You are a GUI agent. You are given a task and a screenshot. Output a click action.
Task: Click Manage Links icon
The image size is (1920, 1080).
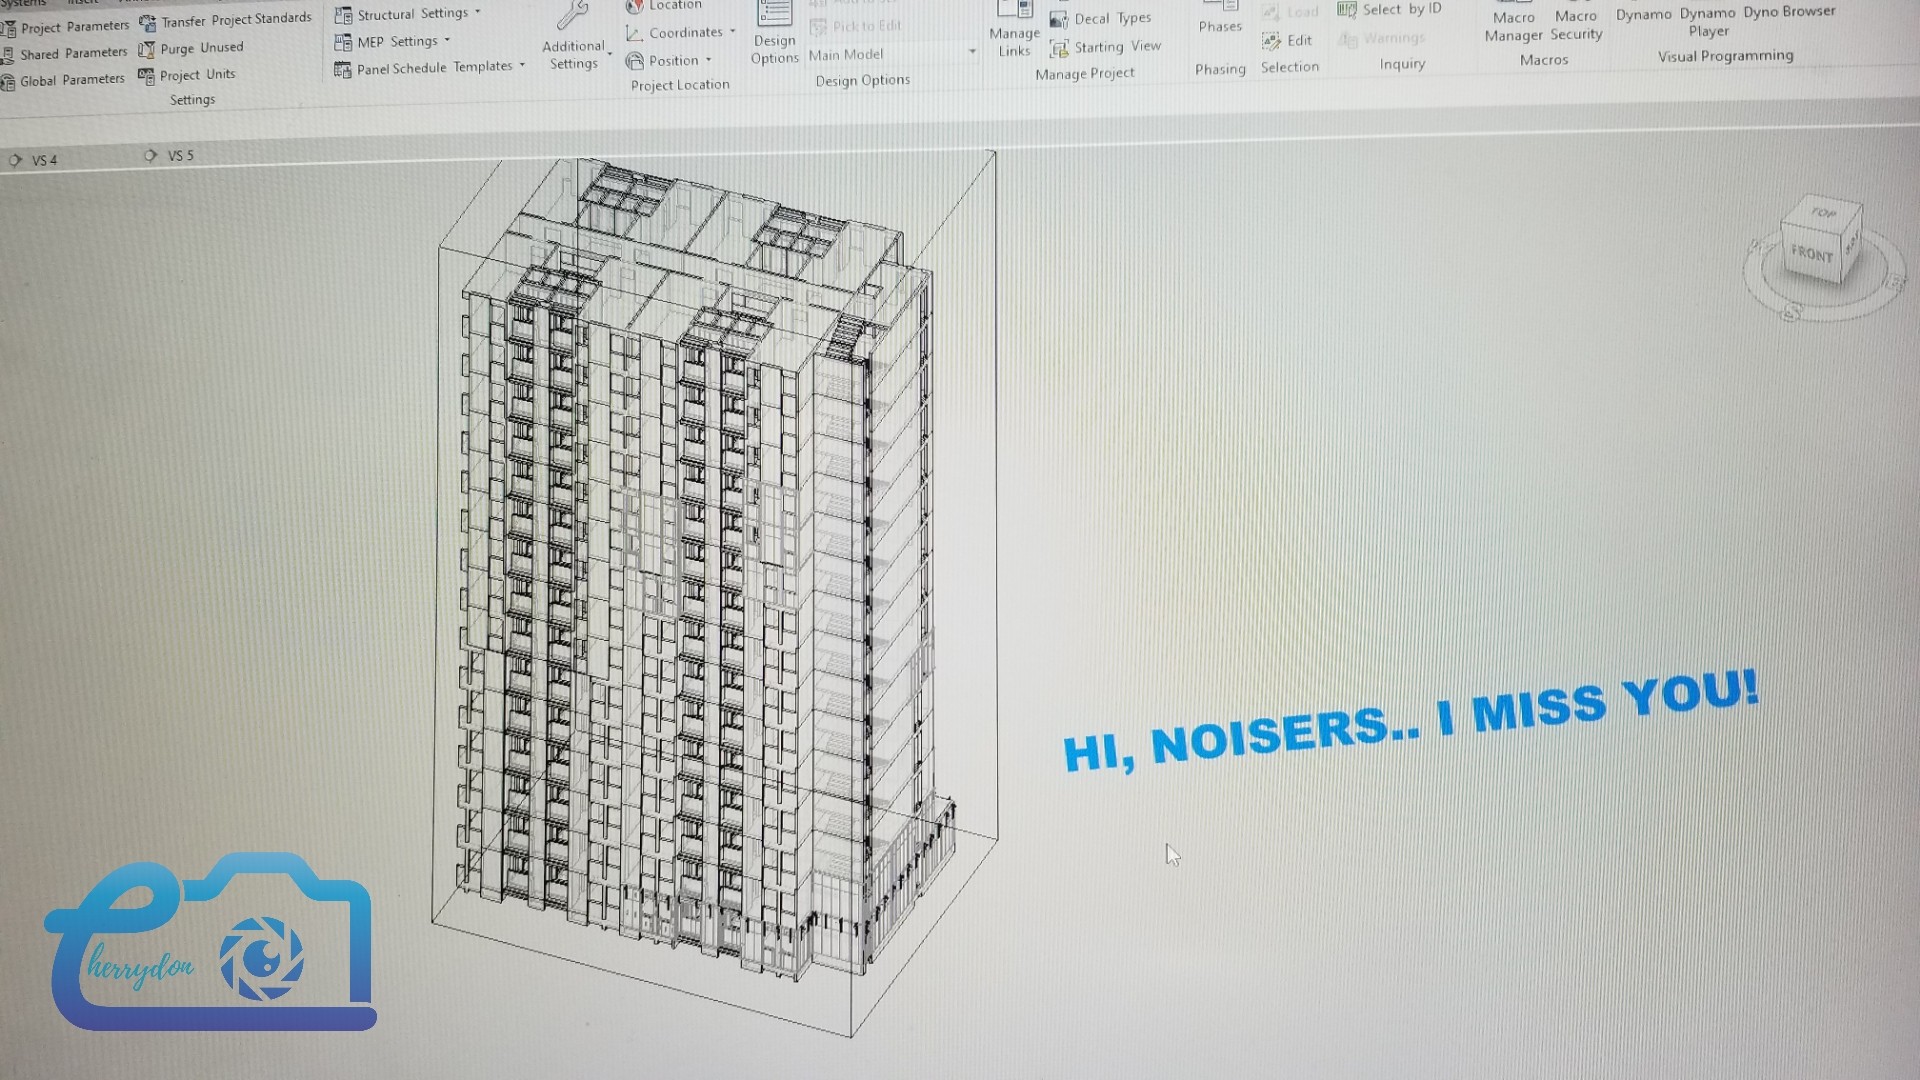click(1015, 10)
